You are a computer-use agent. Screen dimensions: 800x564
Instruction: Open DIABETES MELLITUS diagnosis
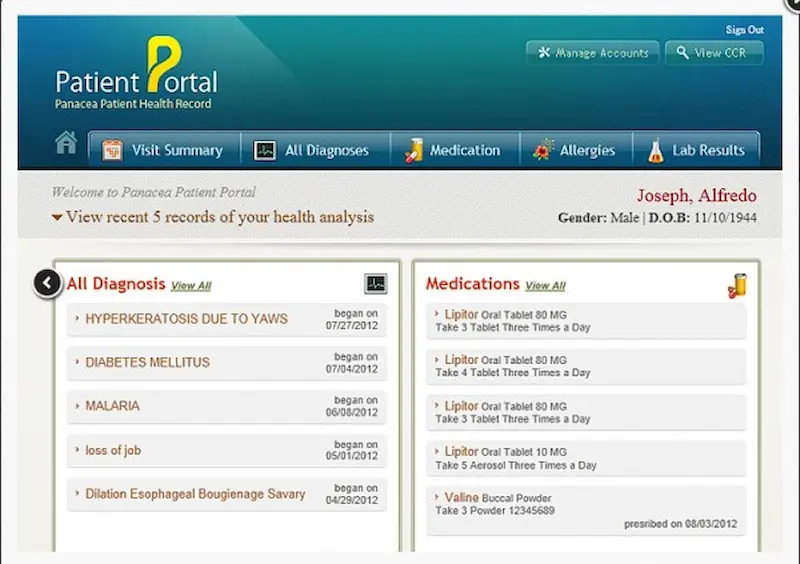tap(147, 362)
